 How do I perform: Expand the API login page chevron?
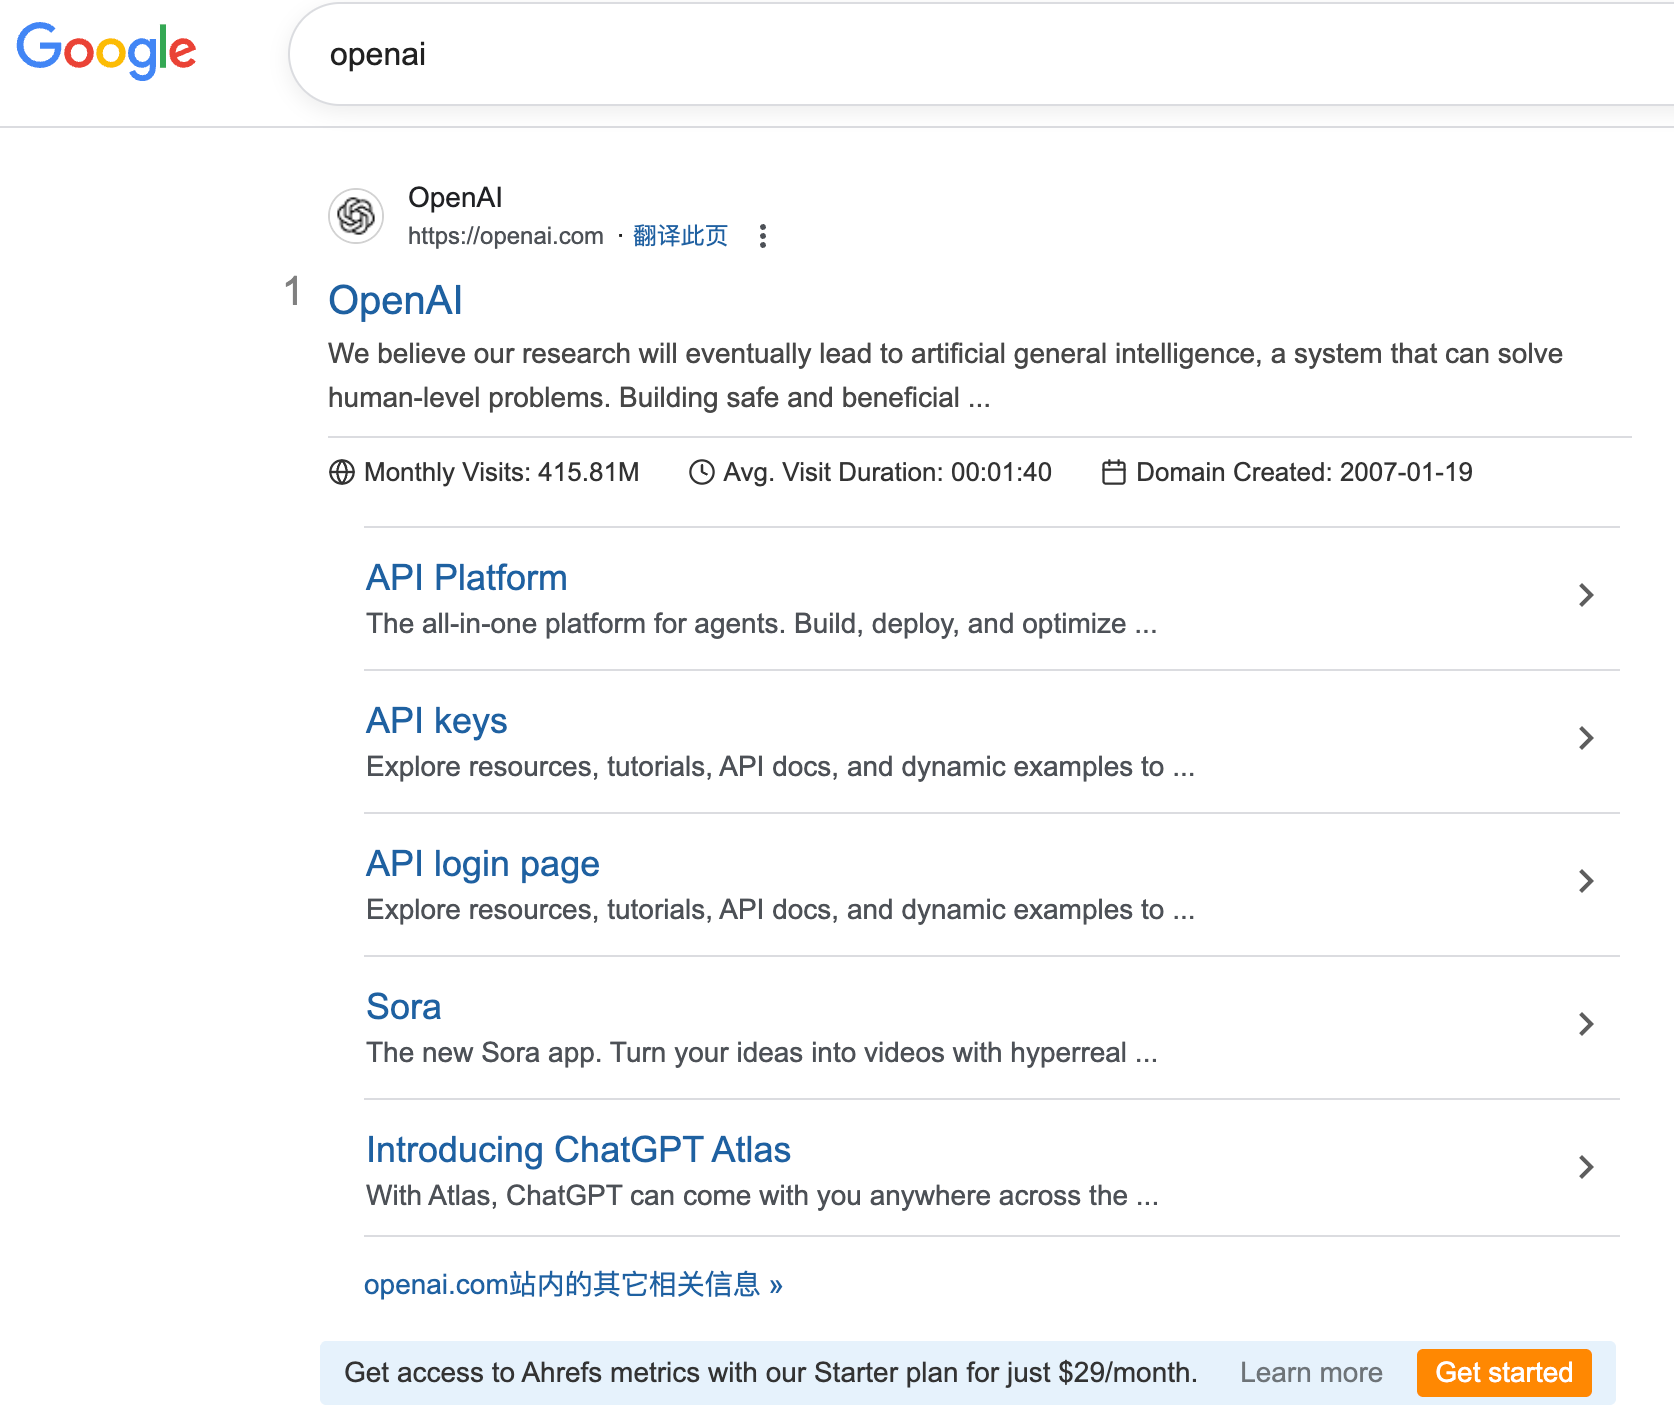(1586, 881)
